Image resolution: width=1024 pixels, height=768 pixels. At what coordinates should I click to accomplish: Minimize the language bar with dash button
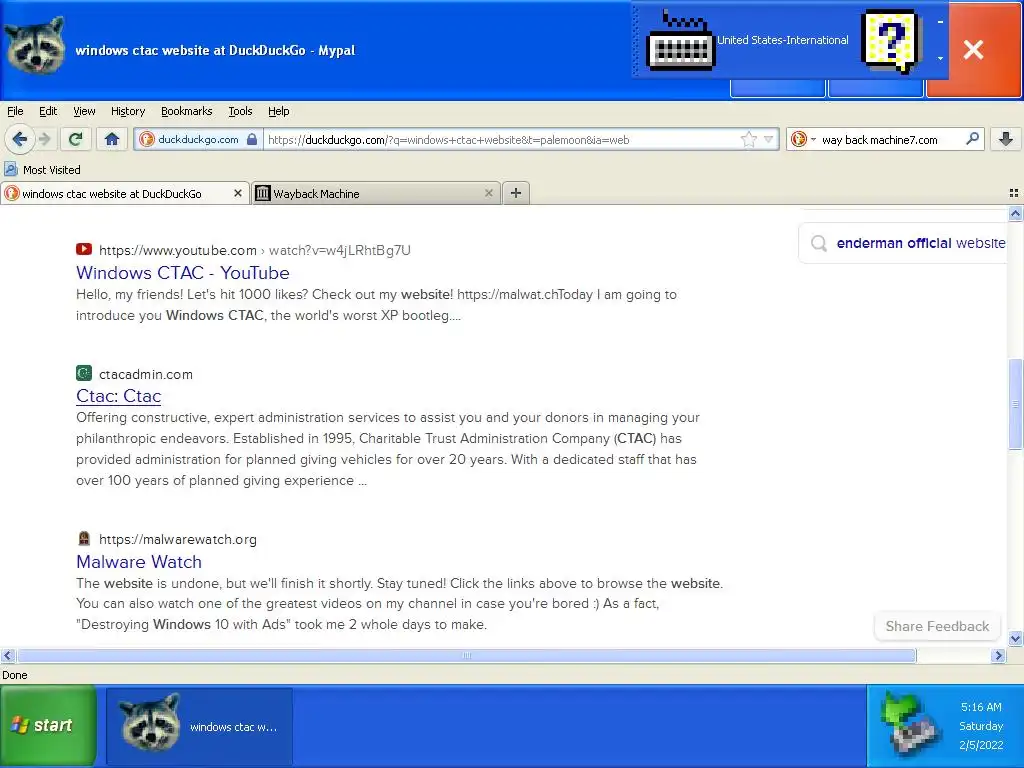(x=940, y=22)
